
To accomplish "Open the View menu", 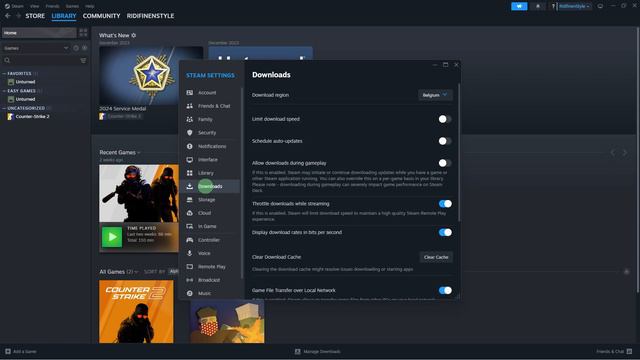I will click(x=34, y=6).
